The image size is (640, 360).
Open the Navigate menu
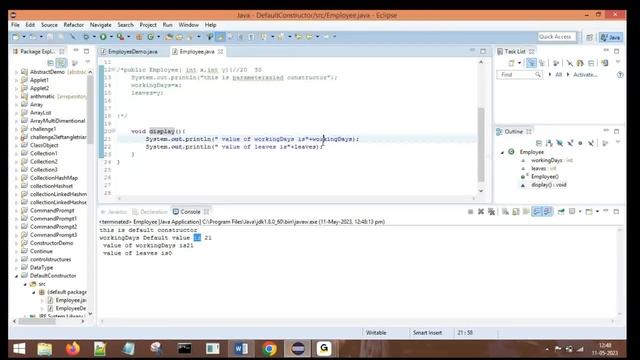[100, 25]
